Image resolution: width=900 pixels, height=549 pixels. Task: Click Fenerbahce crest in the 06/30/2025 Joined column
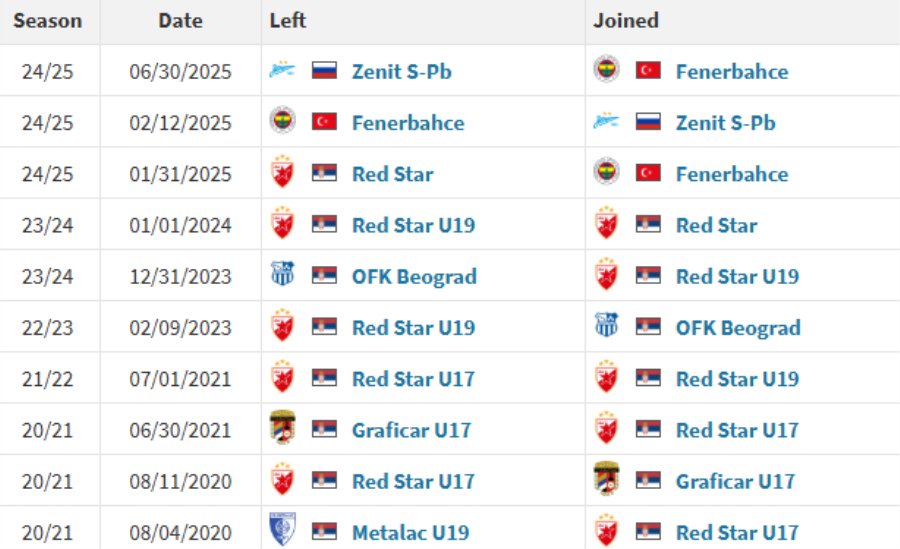(x=606, y=69)
